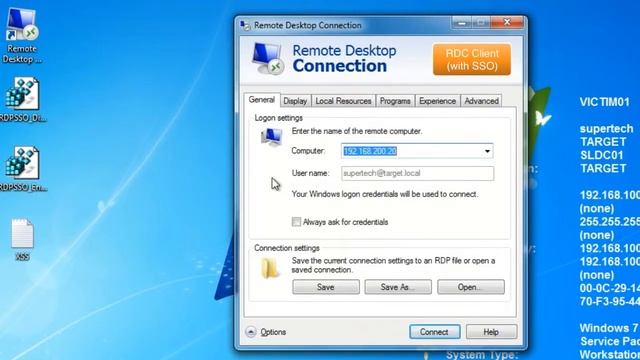Expand the Computer address dropdown list

[x=487, y=151]
